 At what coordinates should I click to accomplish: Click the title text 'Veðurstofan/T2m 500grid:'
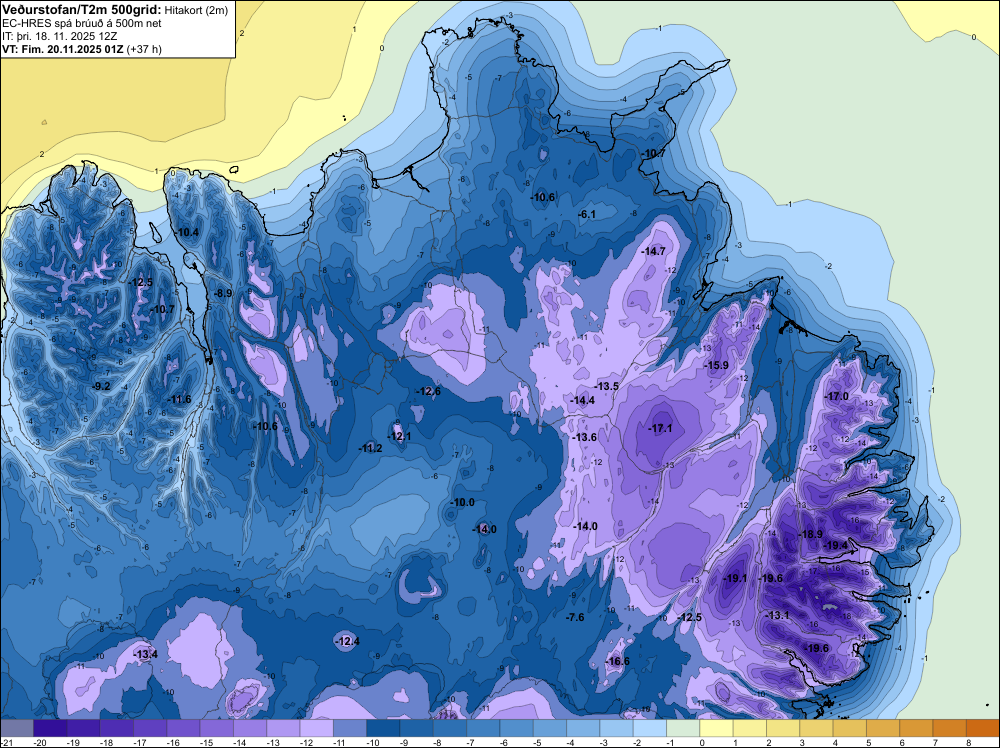[x=82, y=9]
